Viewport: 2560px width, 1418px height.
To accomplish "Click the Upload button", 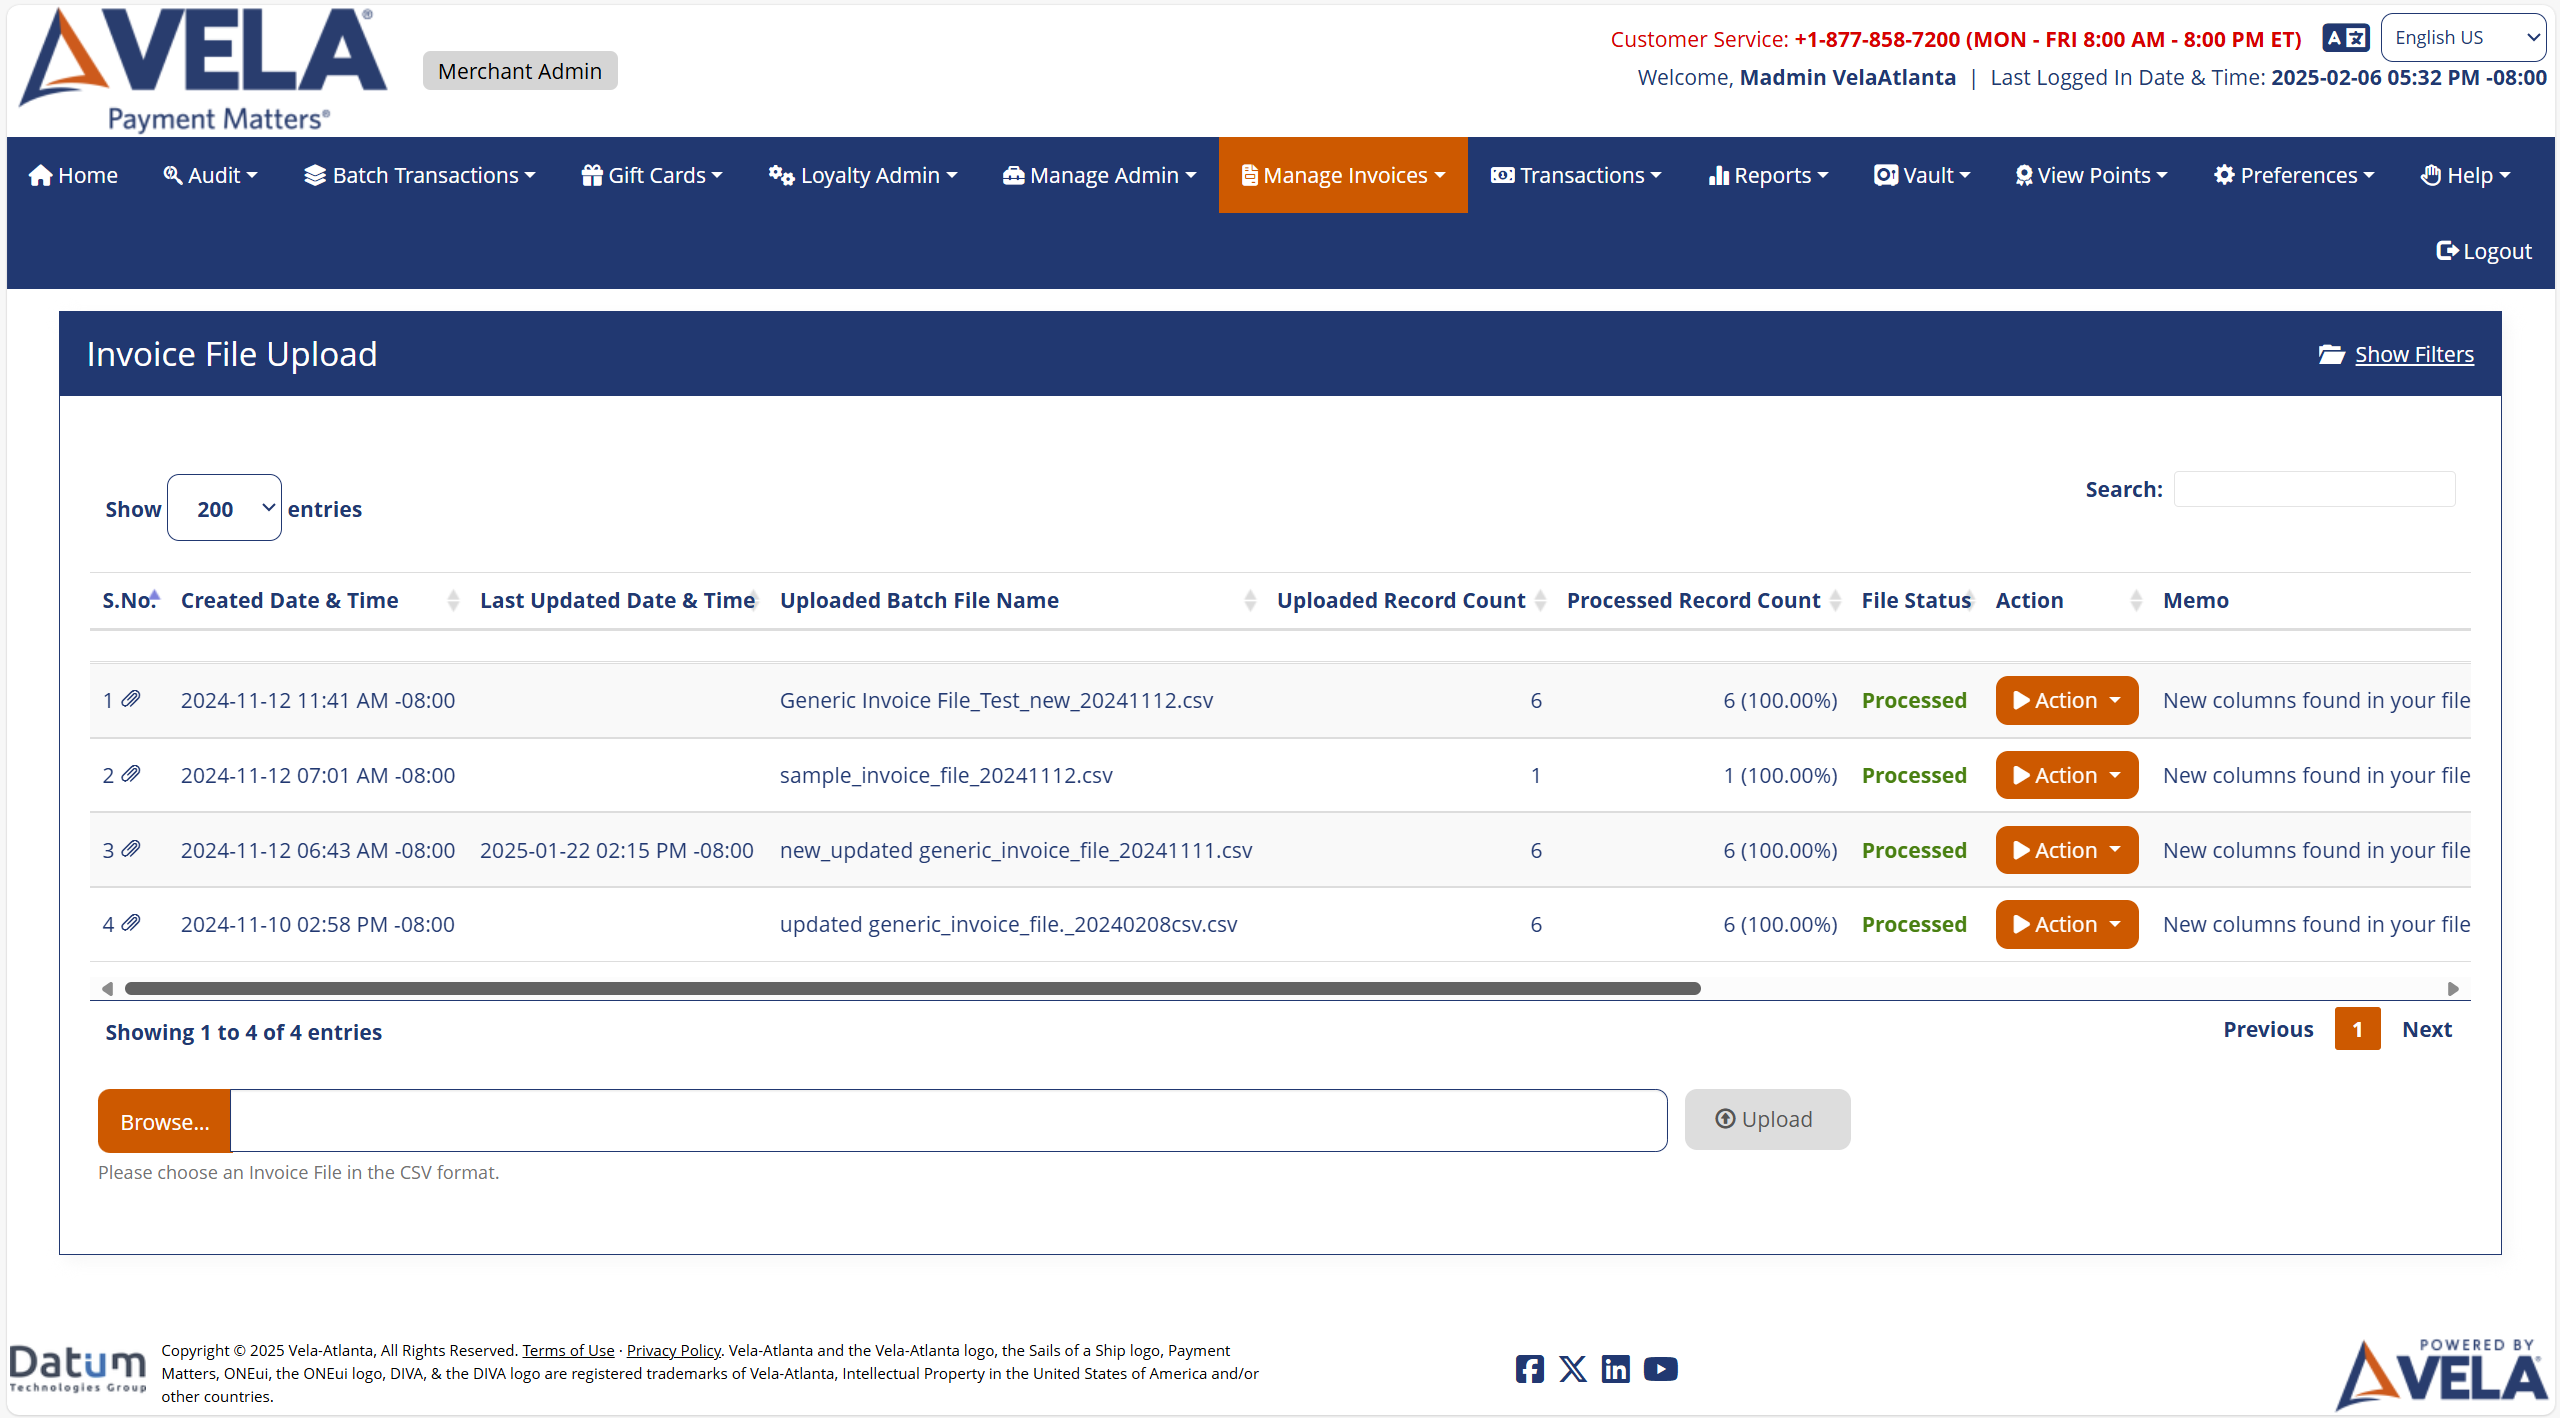I will point(1766,1119).
